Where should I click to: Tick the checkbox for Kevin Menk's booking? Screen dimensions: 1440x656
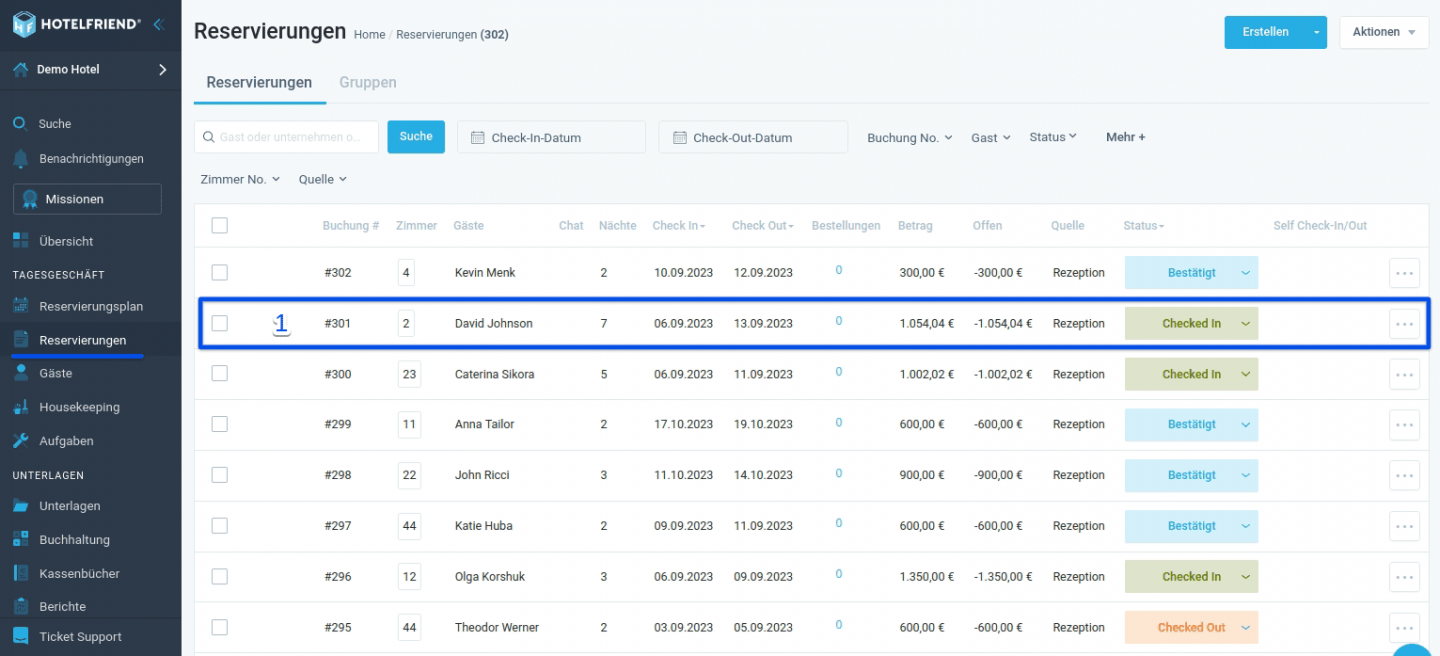click(x=220, y=272)
